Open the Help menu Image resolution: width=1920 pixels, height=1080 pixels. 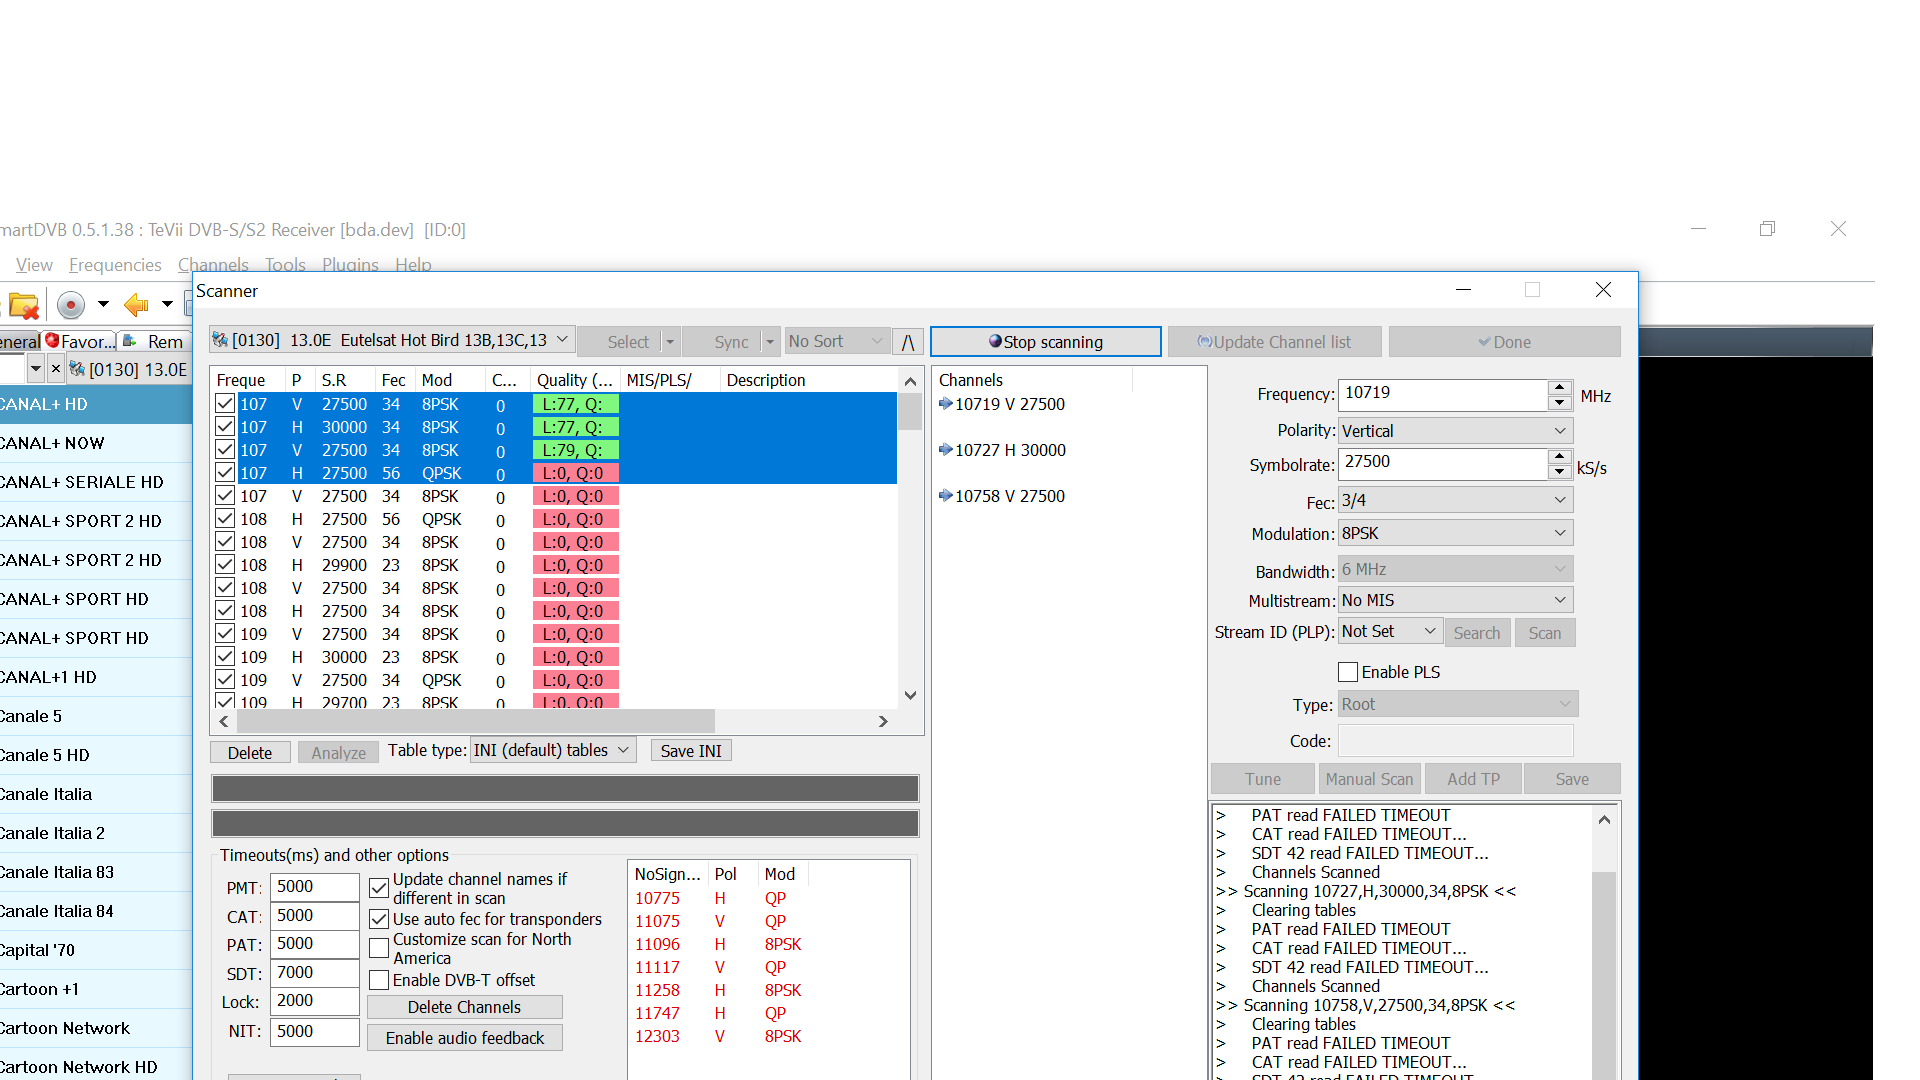pyautogui.click(x=413, y=265)
